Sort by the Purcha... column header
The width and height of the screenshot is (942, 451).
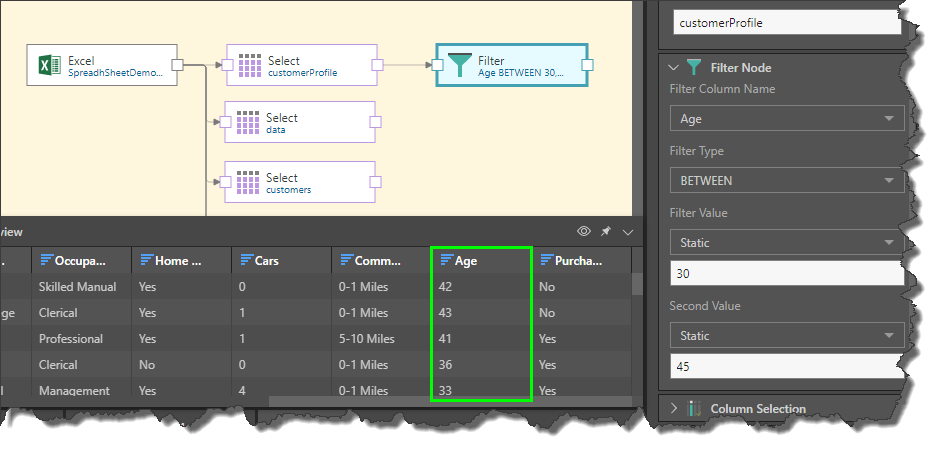582,261
